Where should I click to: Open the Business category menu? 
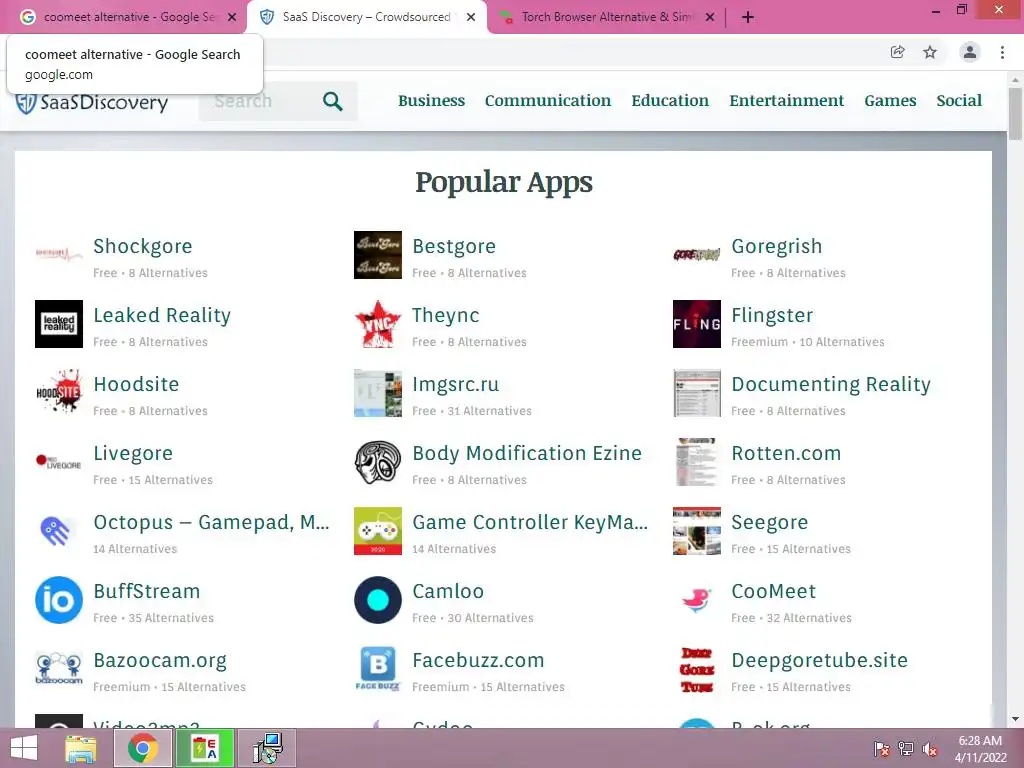(432, 101)
